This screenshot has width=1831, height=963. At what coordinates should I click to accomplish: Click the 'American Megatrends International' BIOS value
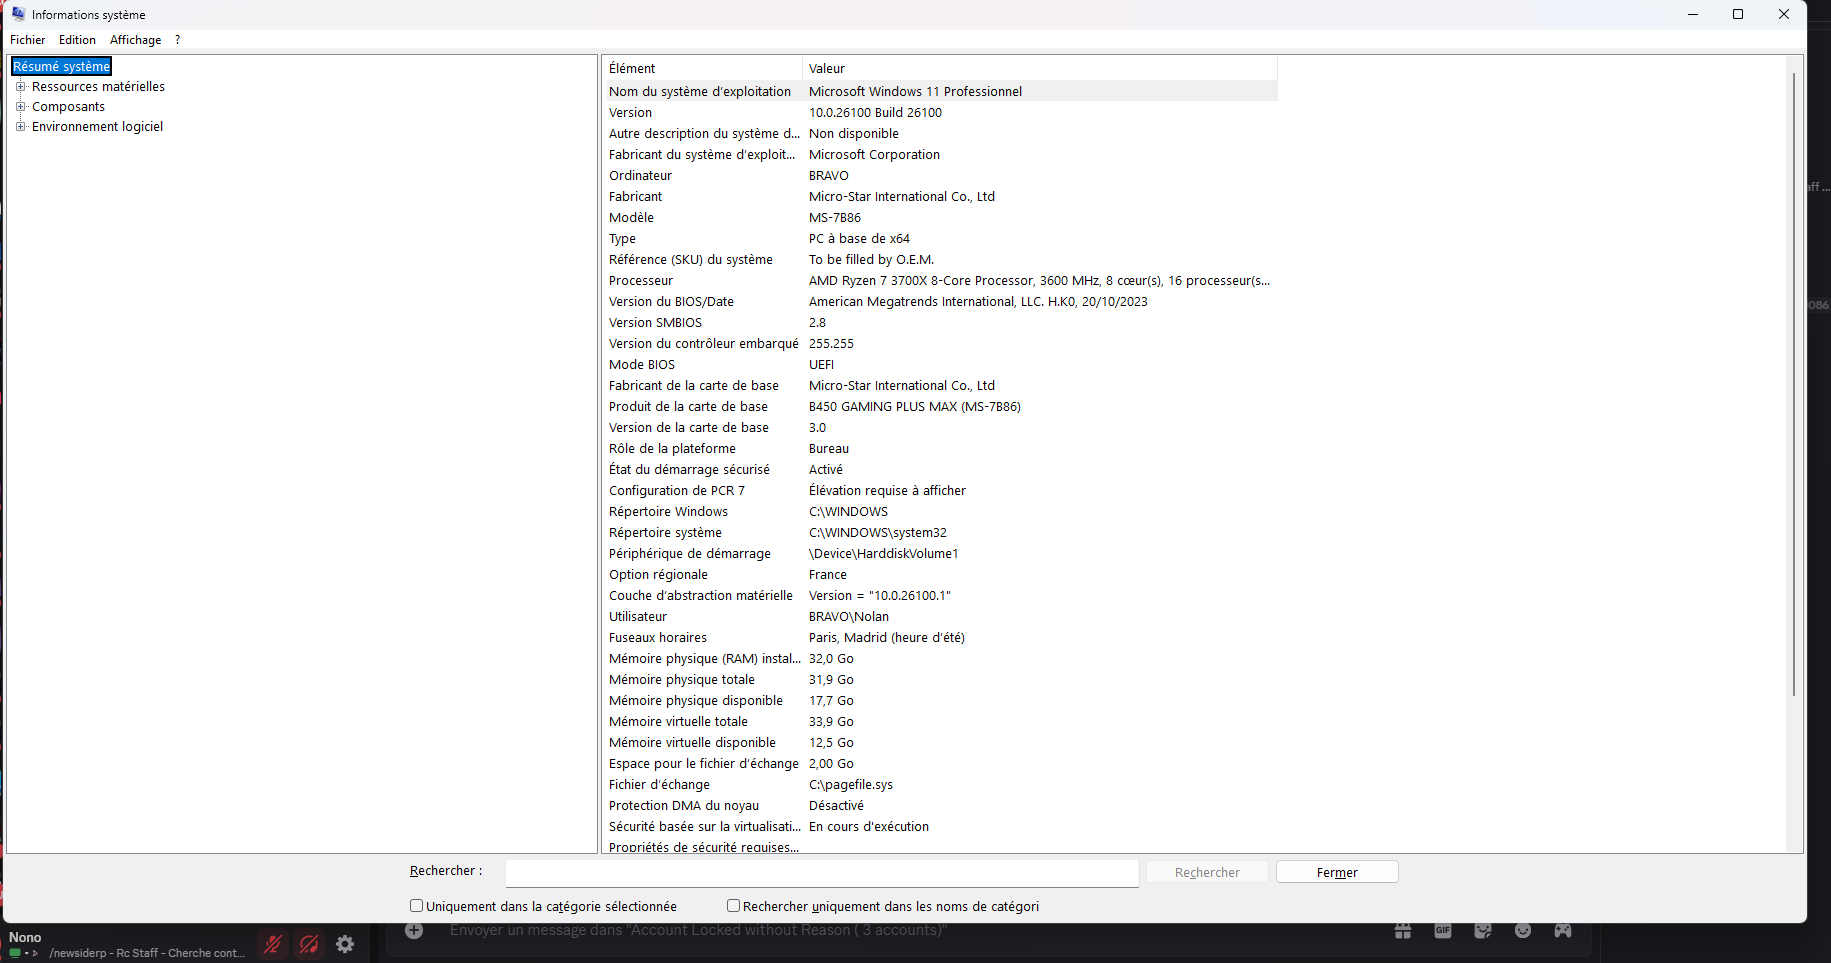pos(978,301)
